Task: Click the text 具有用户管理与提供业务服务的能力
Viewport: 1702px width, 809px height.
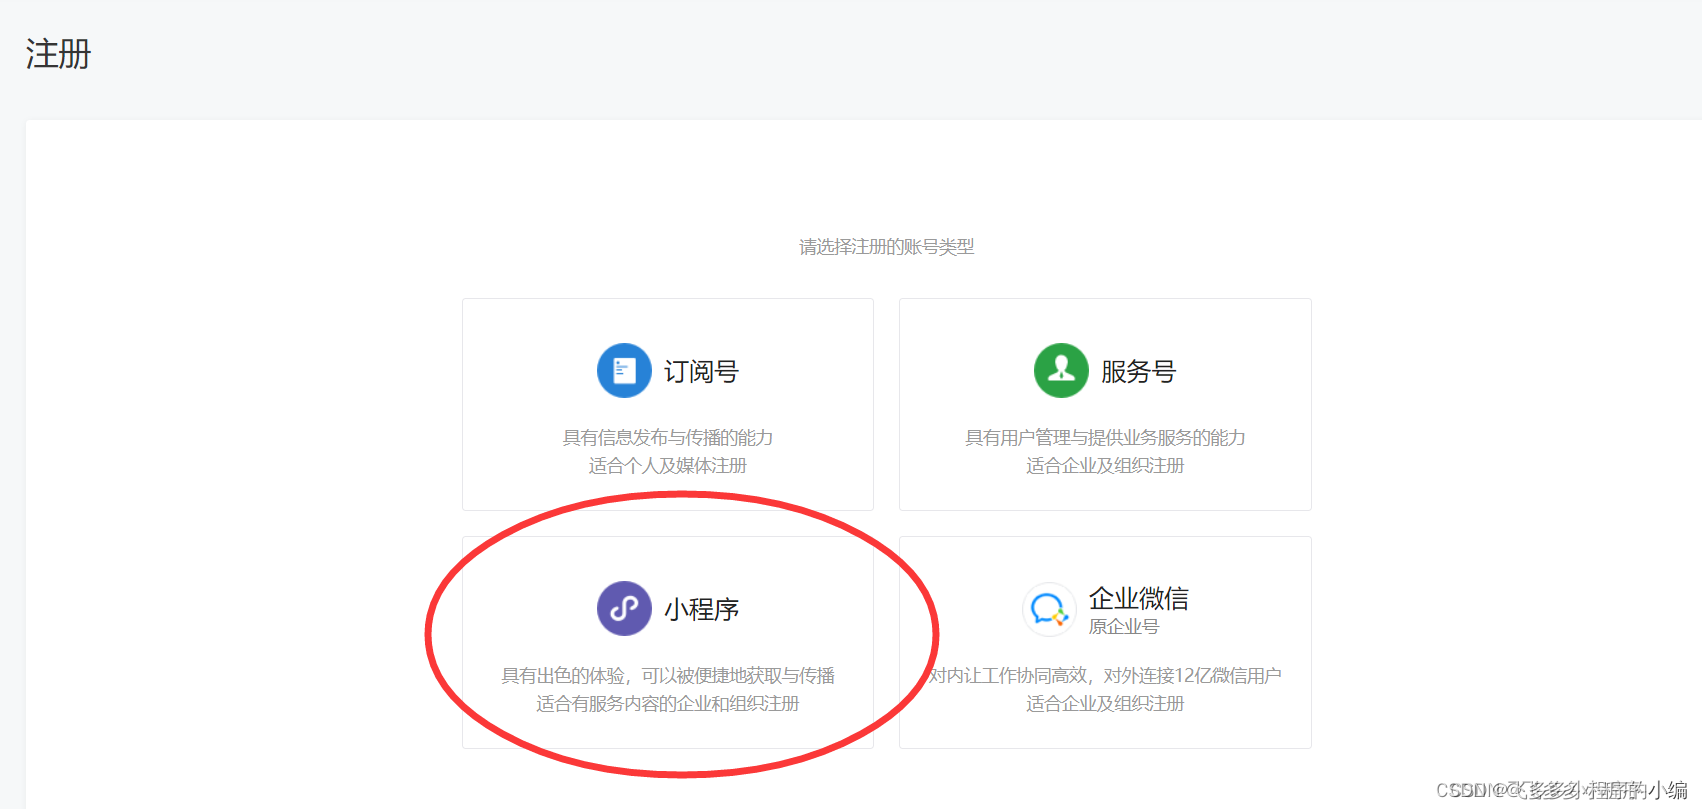Action: click(1105, 438)
